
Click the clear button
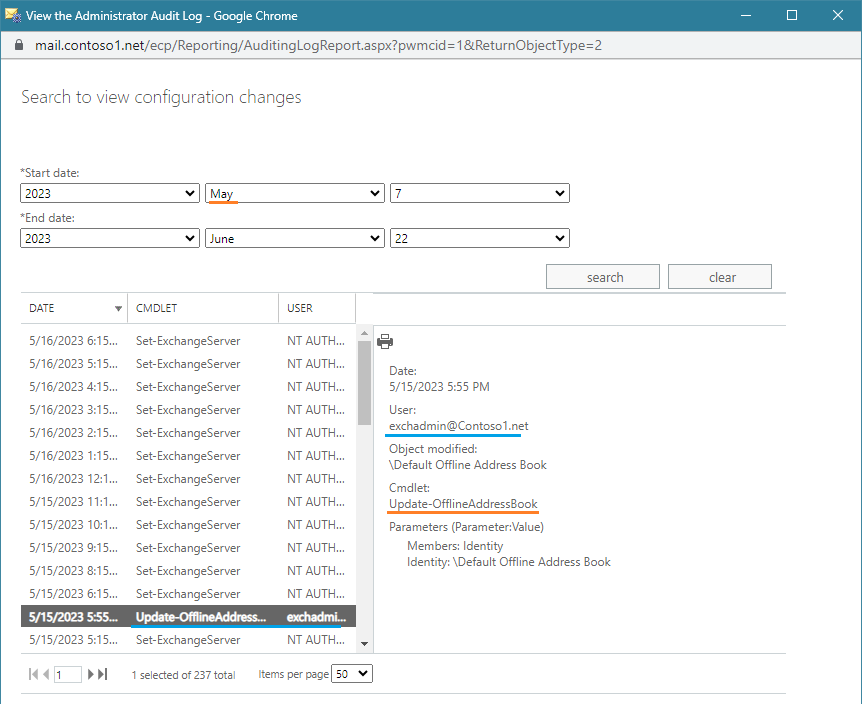(x=720, y=276)
